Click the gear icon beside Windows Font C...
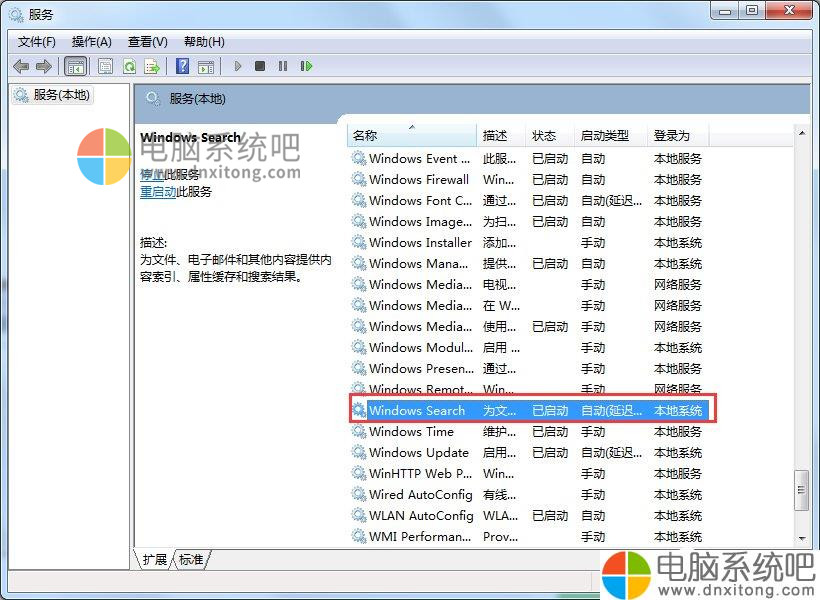820x600 pixels. 359,200
